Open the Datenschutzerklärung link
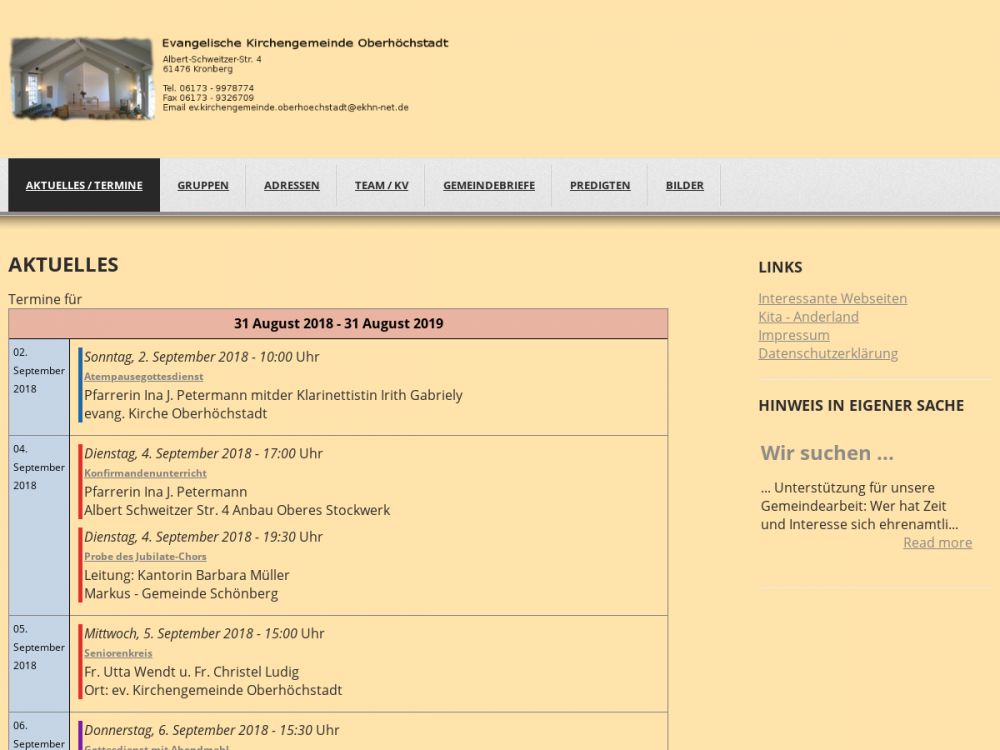1000x750 pixels. tap(828, 353)
